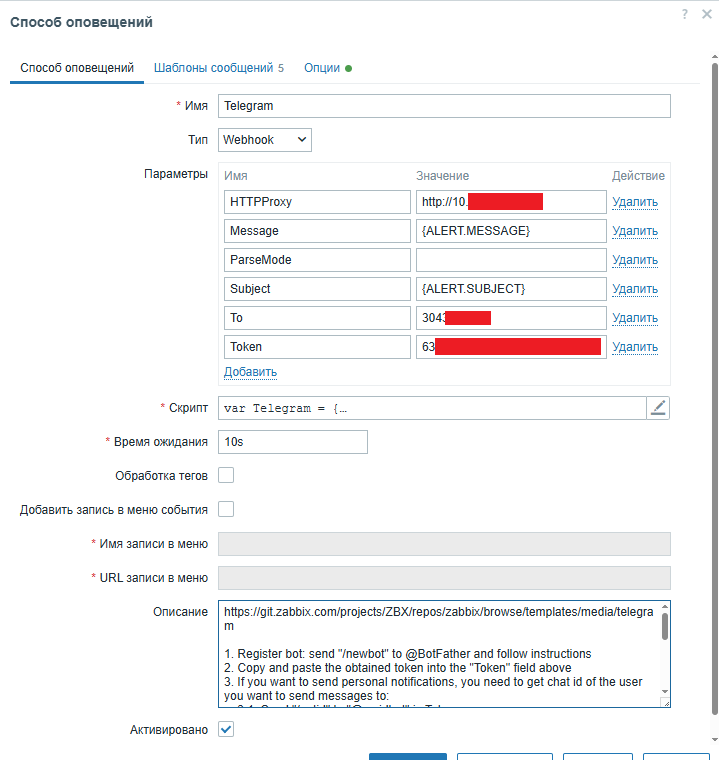Click the Скрипт field with var Telegram
The width and height of the screenshot is (719, 760).
[x=431, y=408]
